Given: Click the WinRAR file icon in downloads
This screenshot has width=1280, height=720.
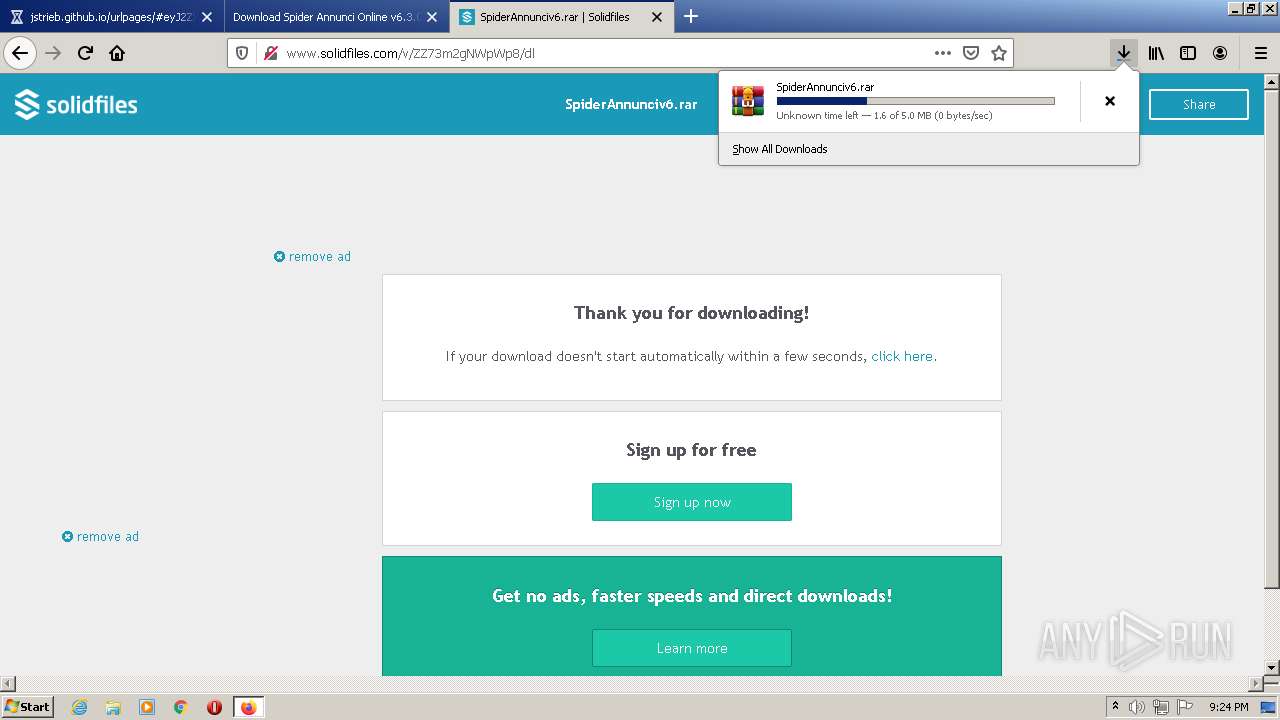Looking at the screenshot, I should coord(748,101).
